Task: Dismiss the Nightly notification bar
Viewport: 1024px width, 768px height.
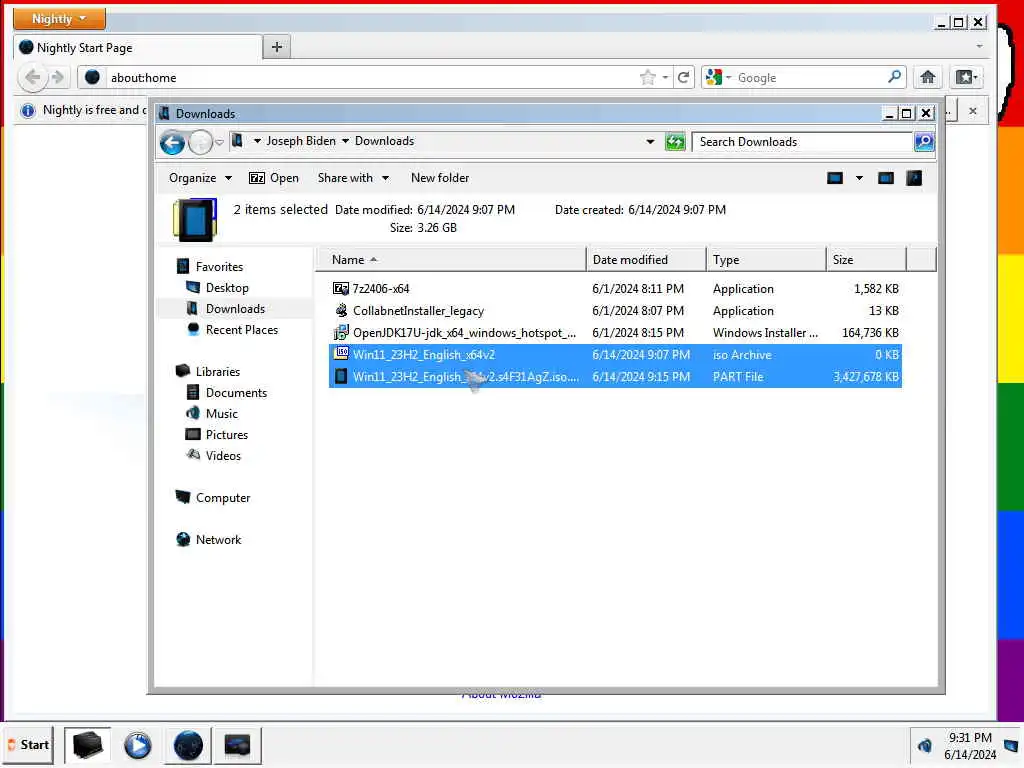Action: [973, 111]
